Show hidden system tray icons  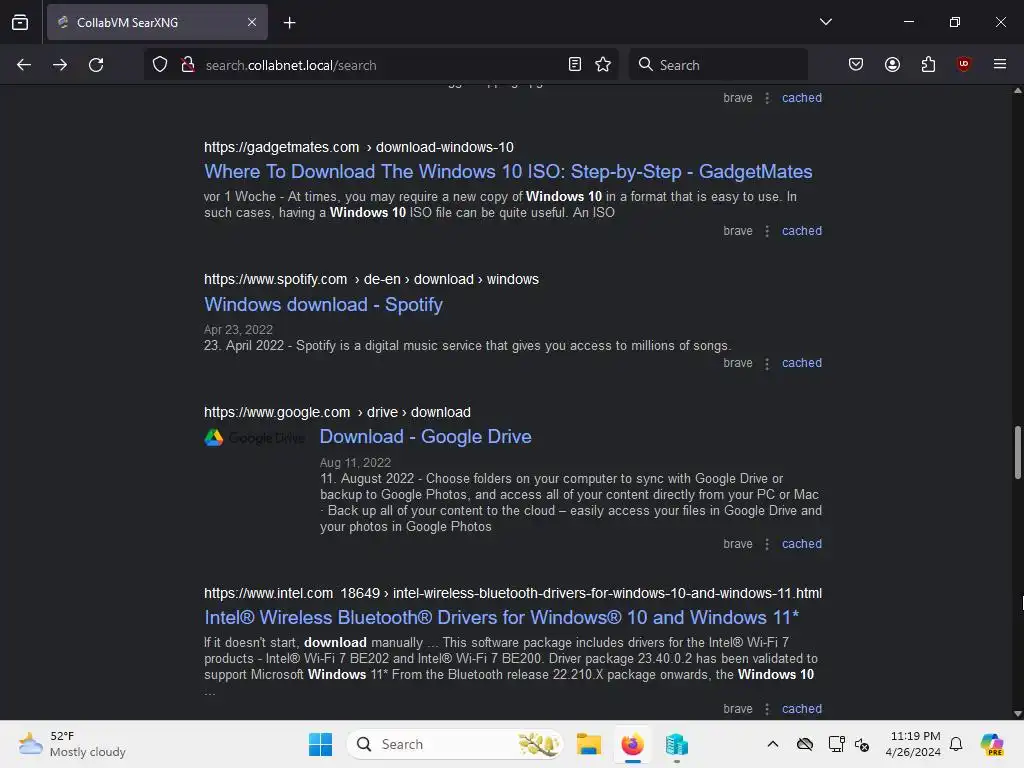pyautogui.click(x=773, y=744)
